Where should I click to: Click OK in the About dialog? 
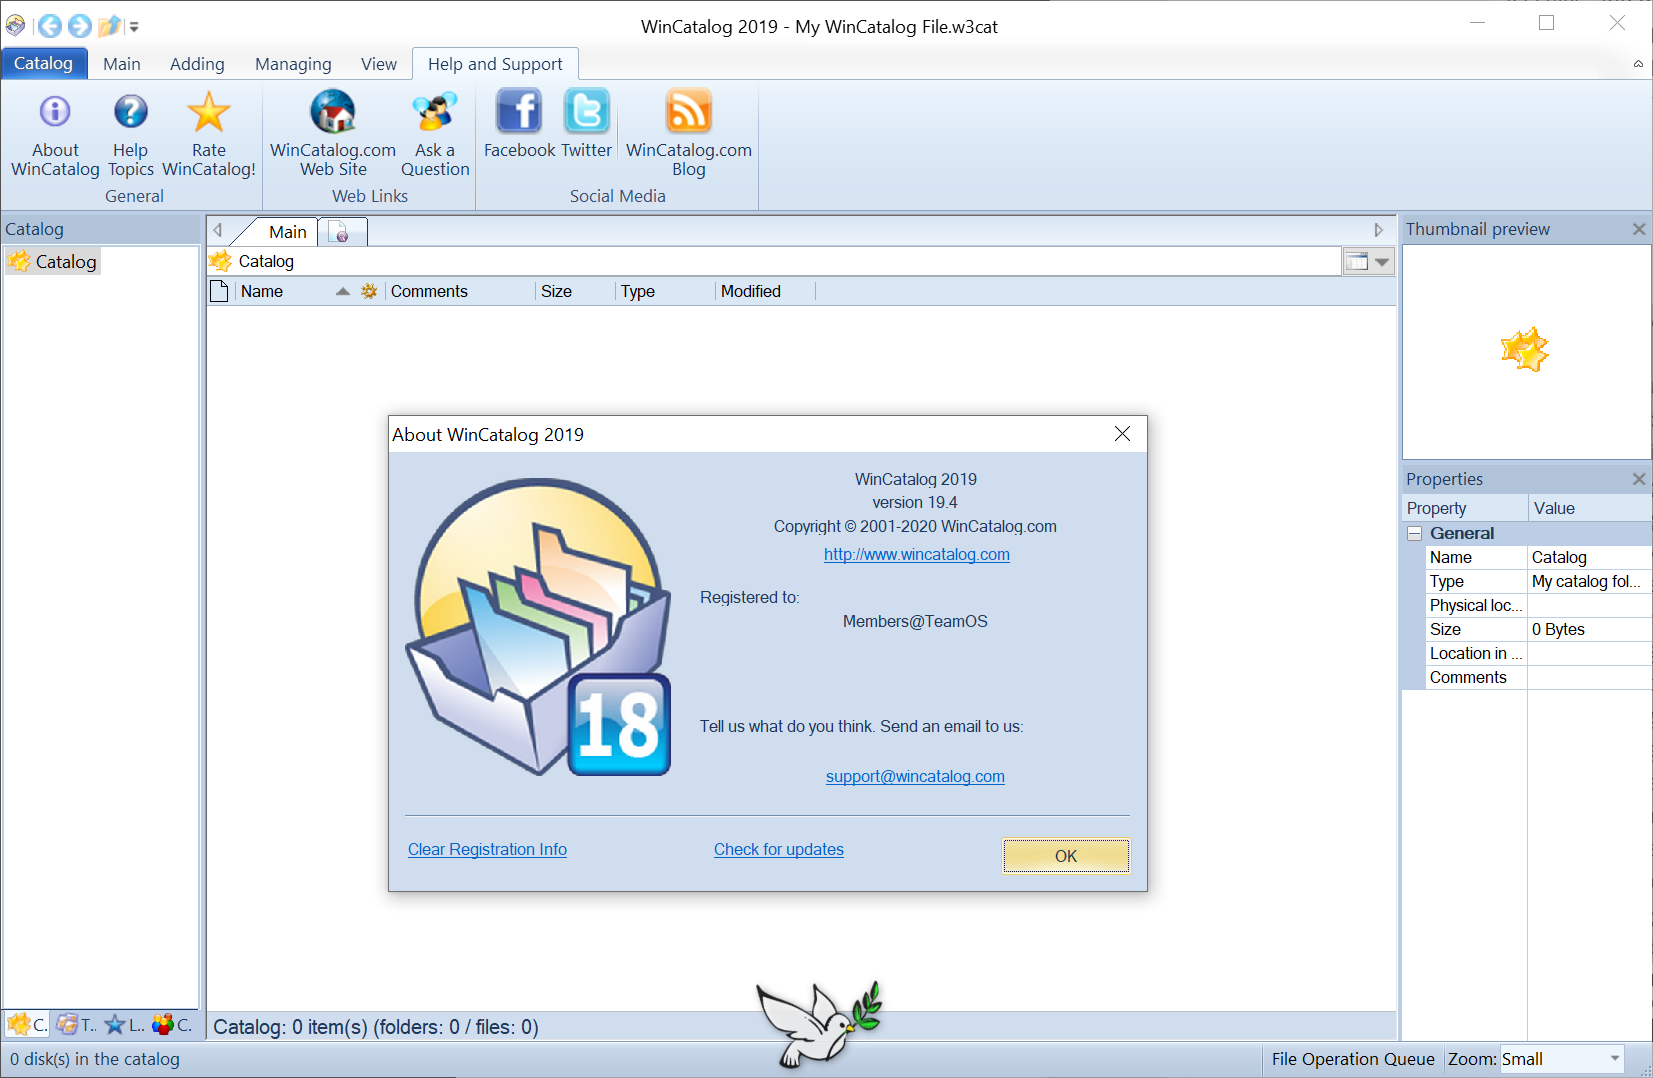point(1066,856)
